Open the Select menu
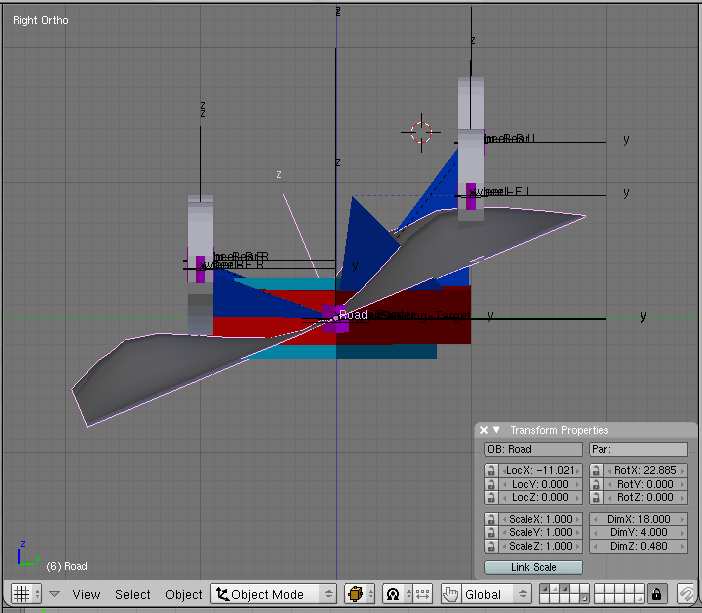Image resolution: width=702 pixels, height=613 pixels. pos(133,594)
